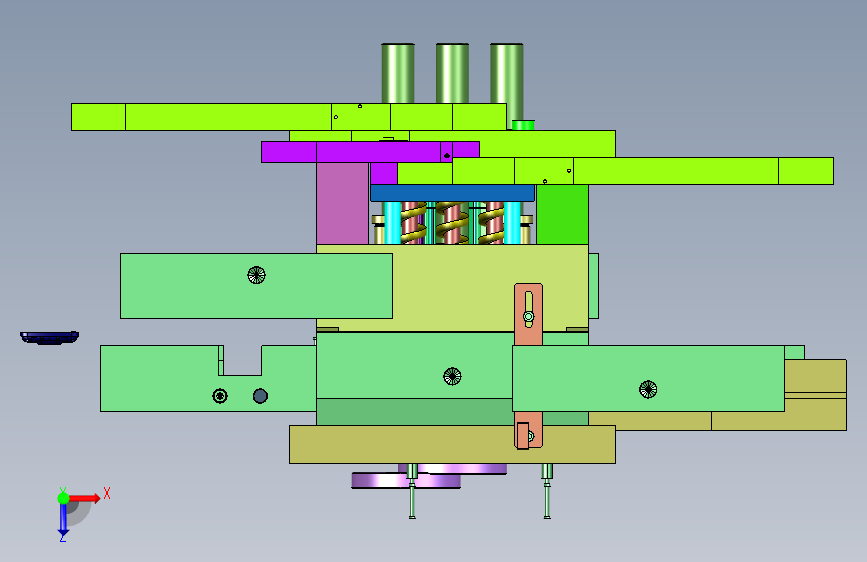Select the bright green block right of the springs
Screen dimensions: 867x562
tap(562, 215)
